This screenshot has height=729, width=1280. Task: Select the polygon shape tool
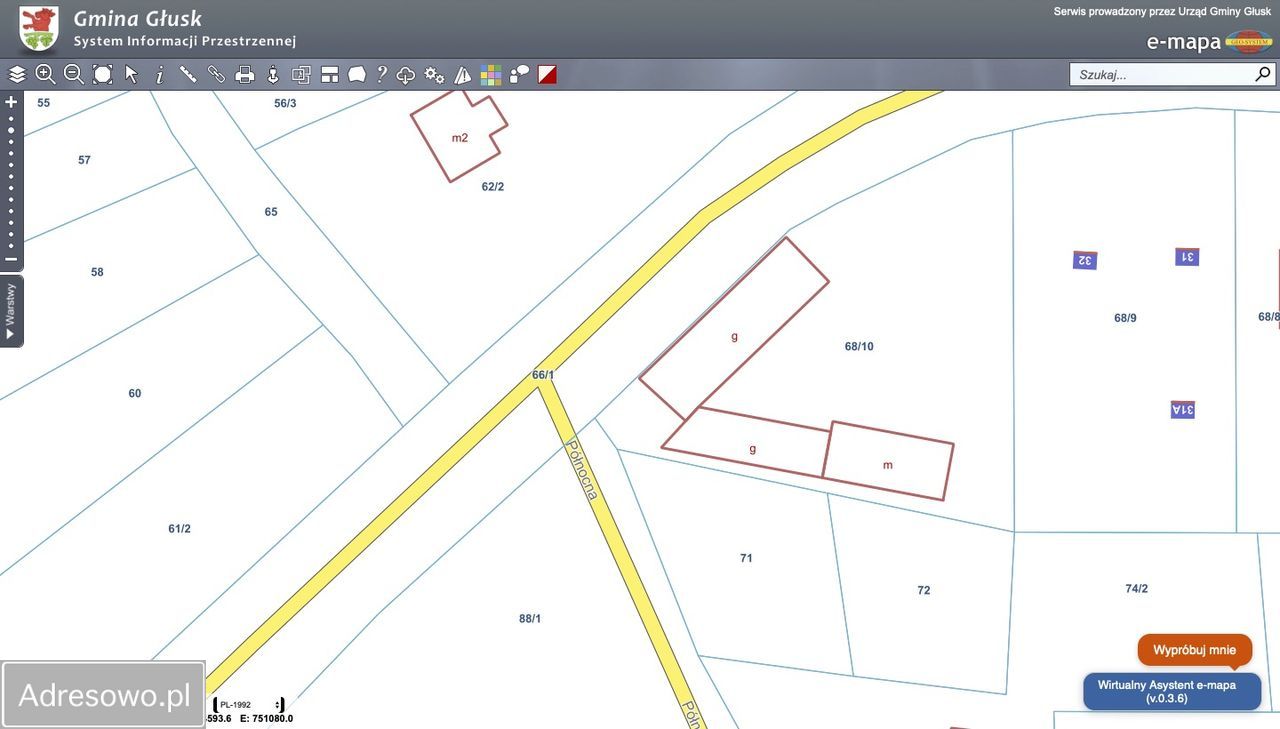pos(357,75)
